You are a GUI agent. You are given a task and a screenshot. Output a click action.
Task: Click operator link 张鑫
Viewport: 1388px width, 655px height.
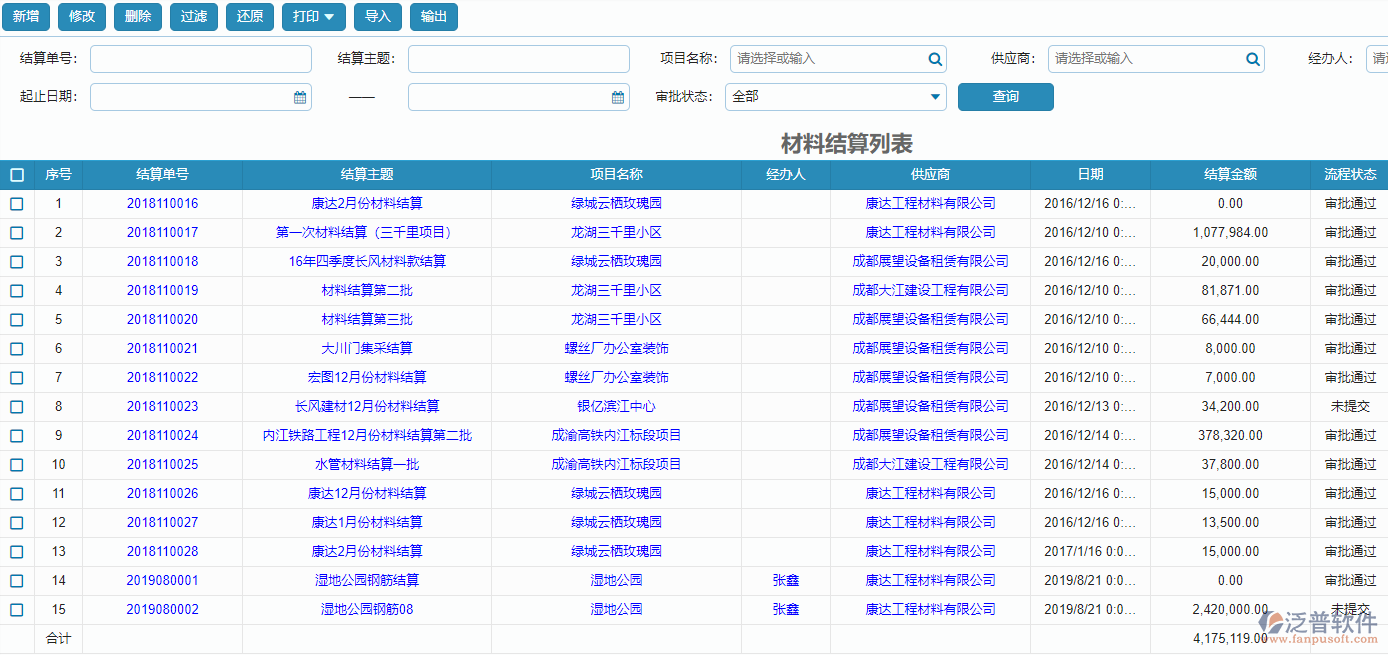point(786,580)
